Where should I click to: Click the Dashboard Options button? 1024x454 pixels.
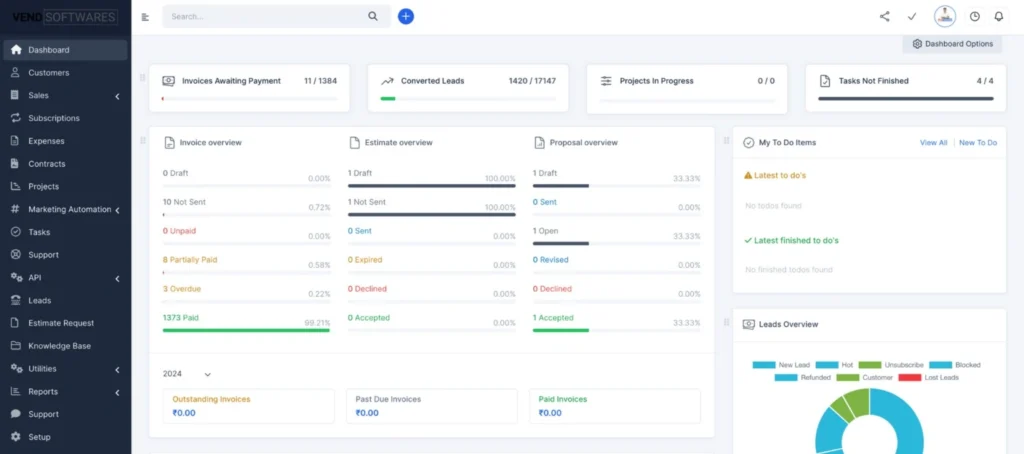coord(952,44)
